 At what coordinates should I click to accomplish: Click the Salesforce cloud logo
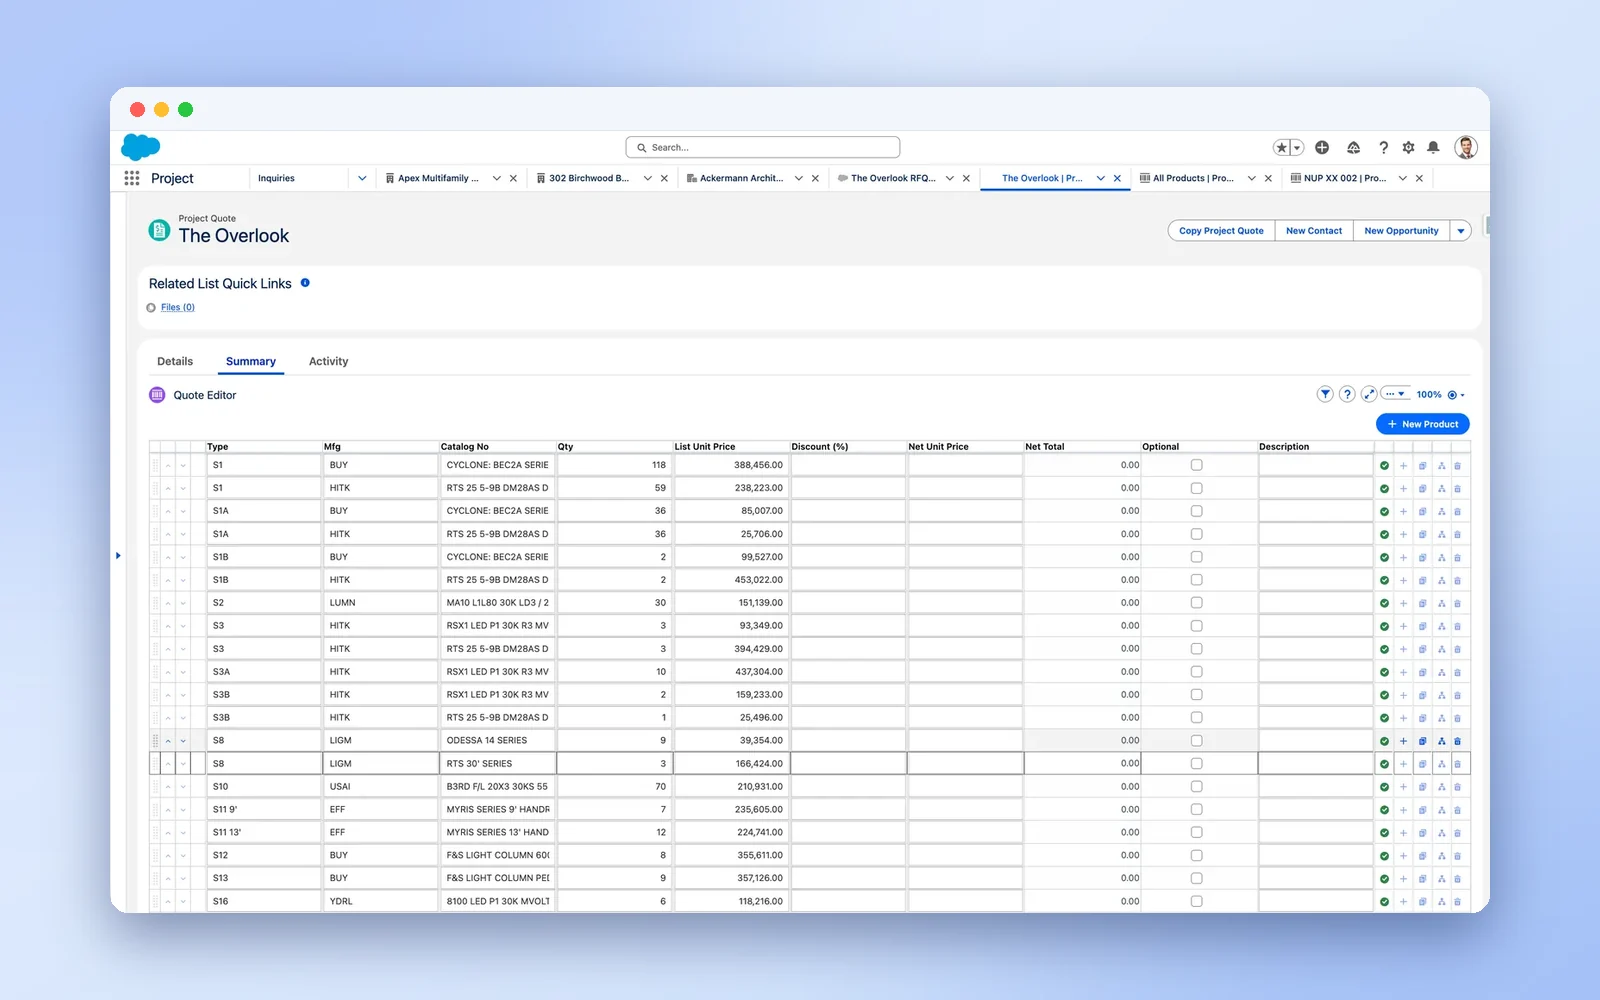coord(141,147)
